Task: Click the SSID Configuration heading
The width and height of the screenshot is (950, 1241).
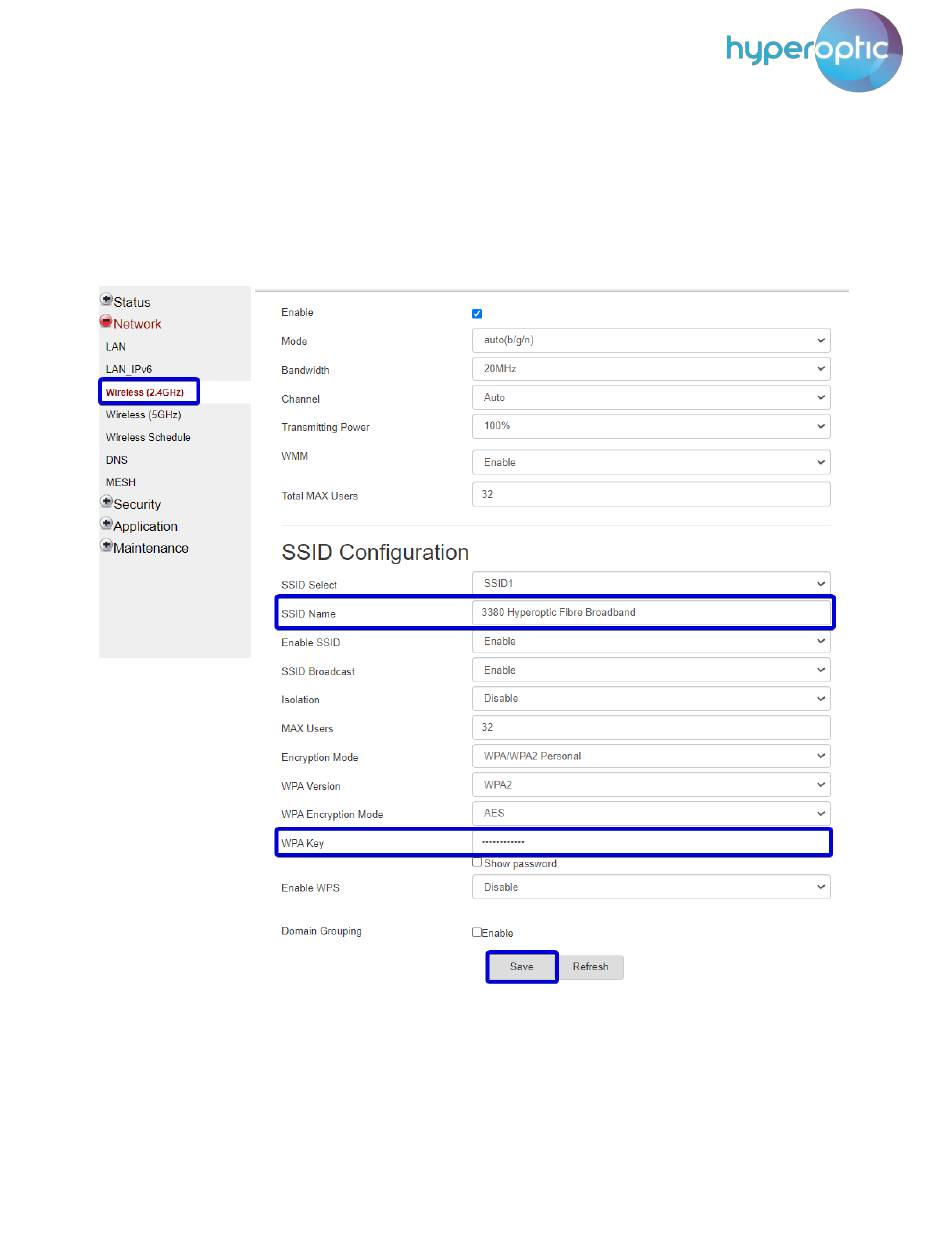Action: (x=375, y=552)
